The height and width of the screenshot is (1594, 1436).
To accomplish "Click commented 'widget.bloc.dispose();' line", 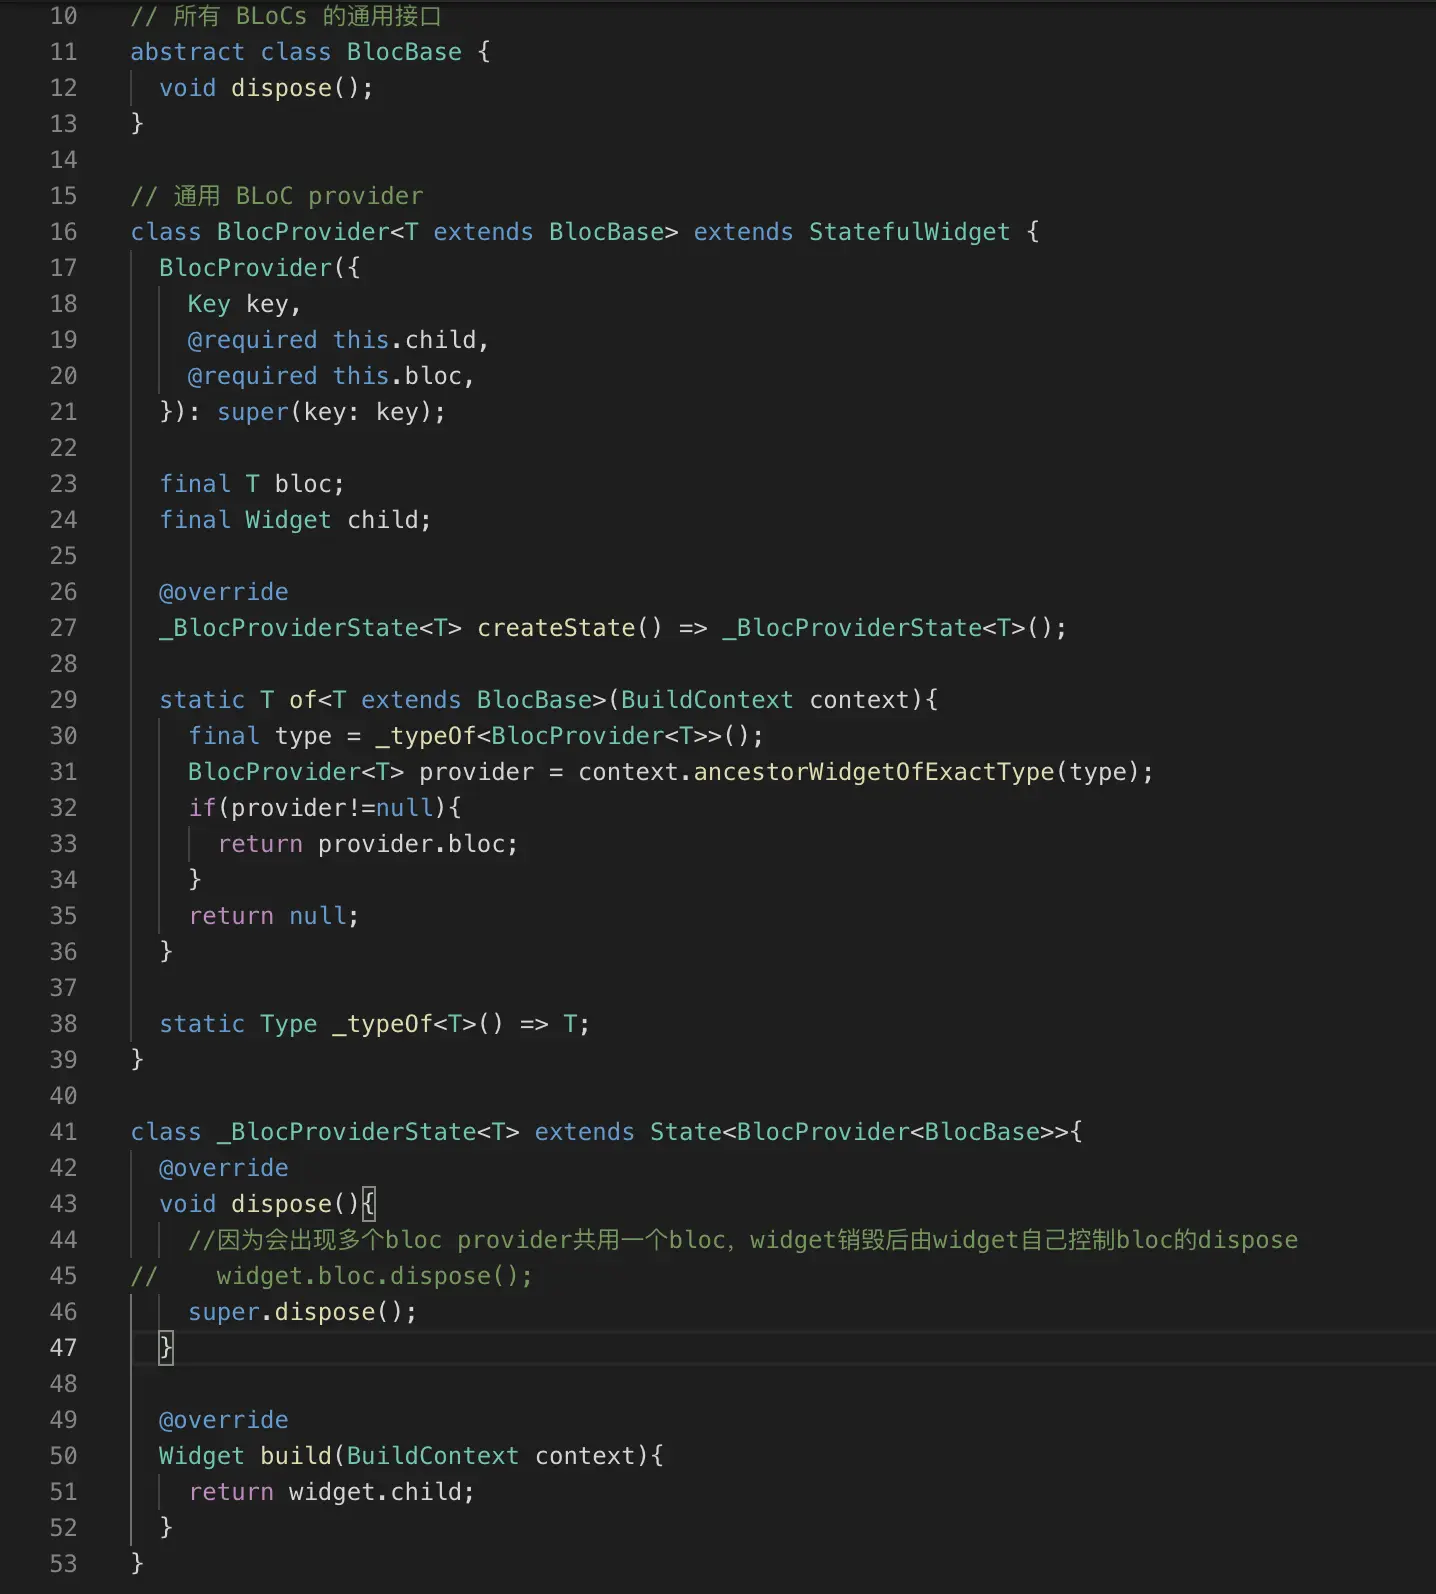I will [374, 1276].
